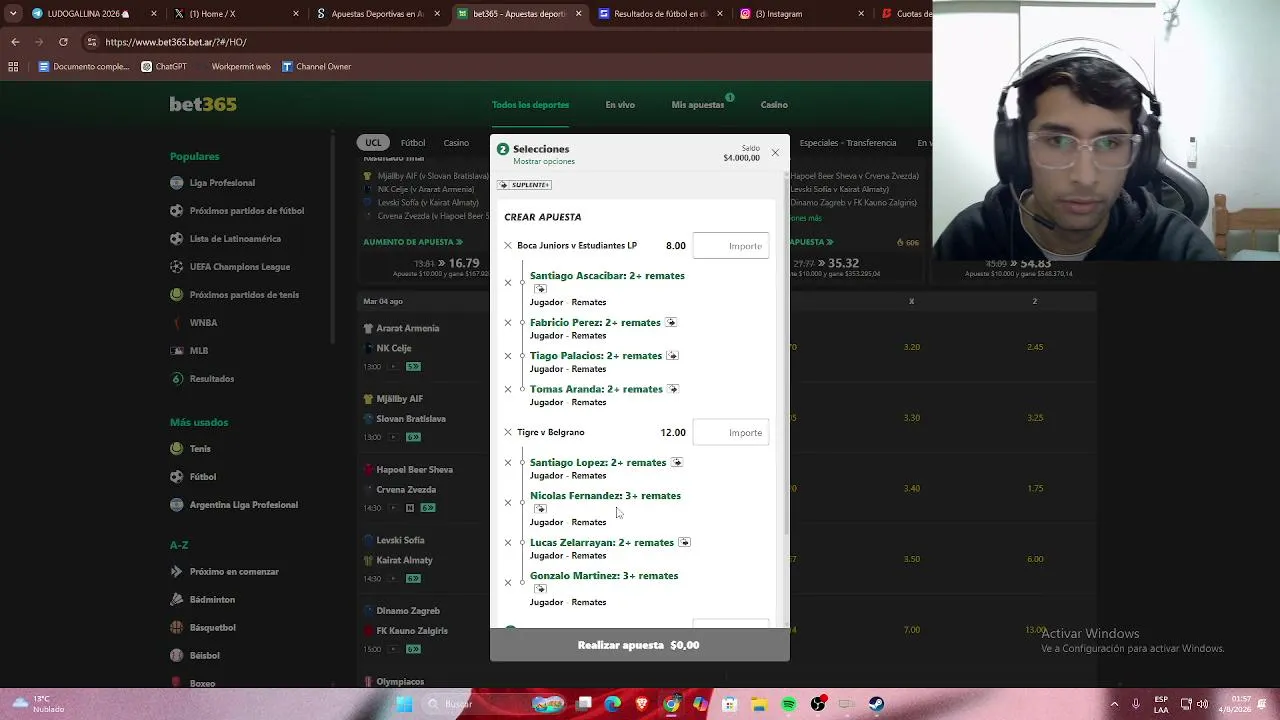Open Steam from taskbar
1280x720 pixels.
(x=876, y=704)
